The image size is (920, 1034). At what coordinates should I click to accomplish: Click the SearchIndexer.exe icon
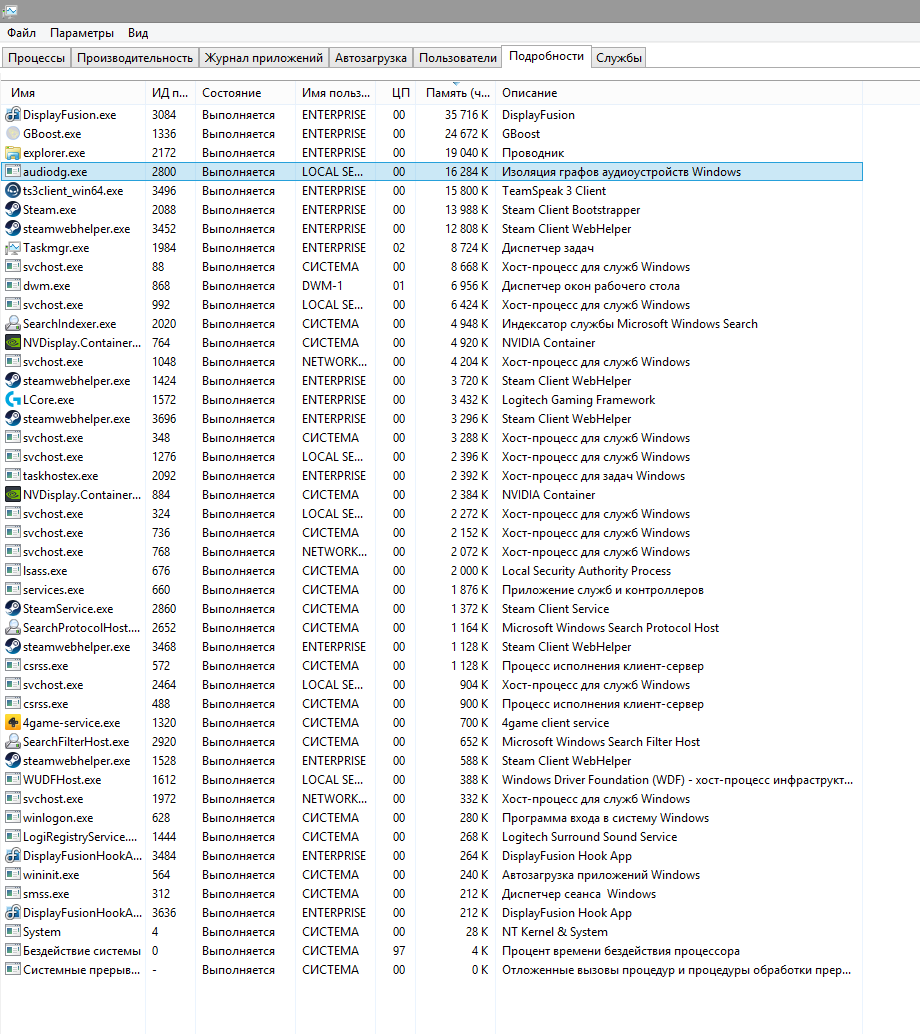pyautogui.click(x=13, y=324)
